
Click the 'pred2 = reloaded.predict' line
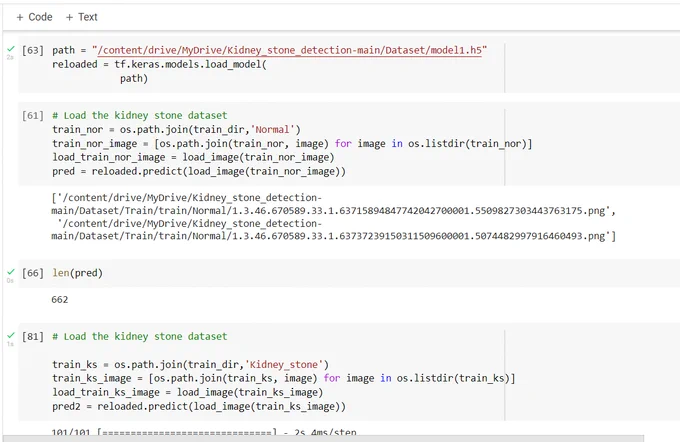pos(199,406)
